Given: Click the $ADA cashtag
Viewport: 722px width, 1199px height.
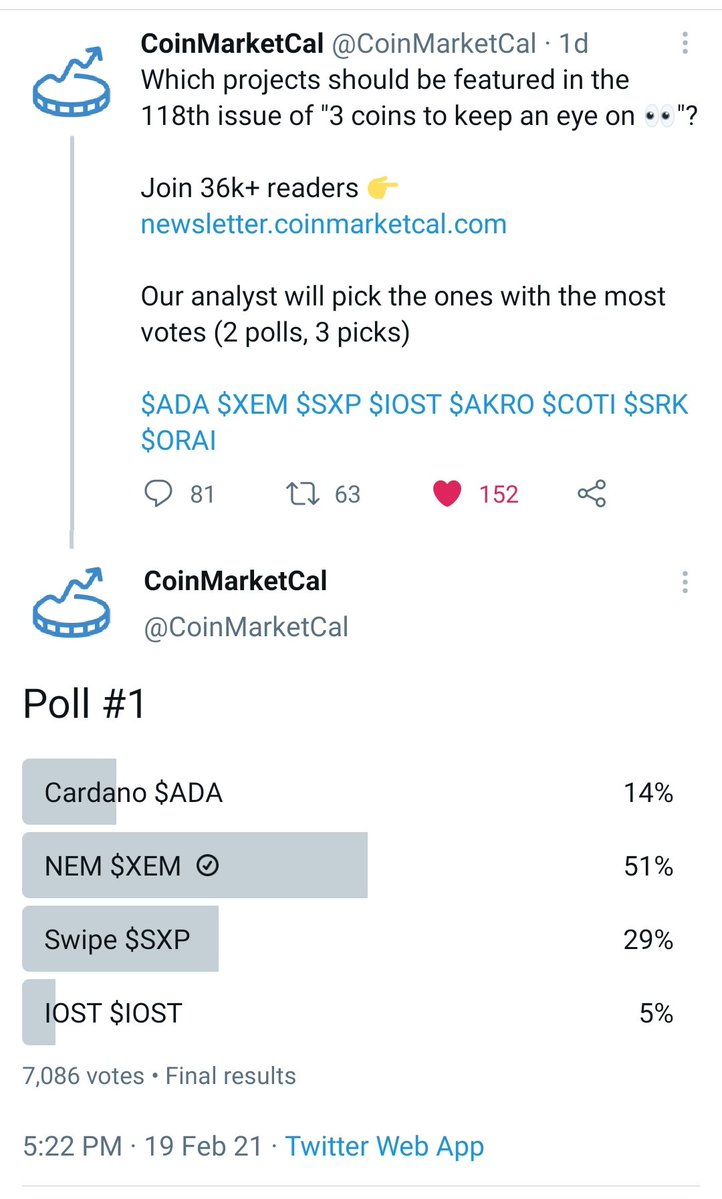Looking at the screenshot, I should (x=175, y=404).
